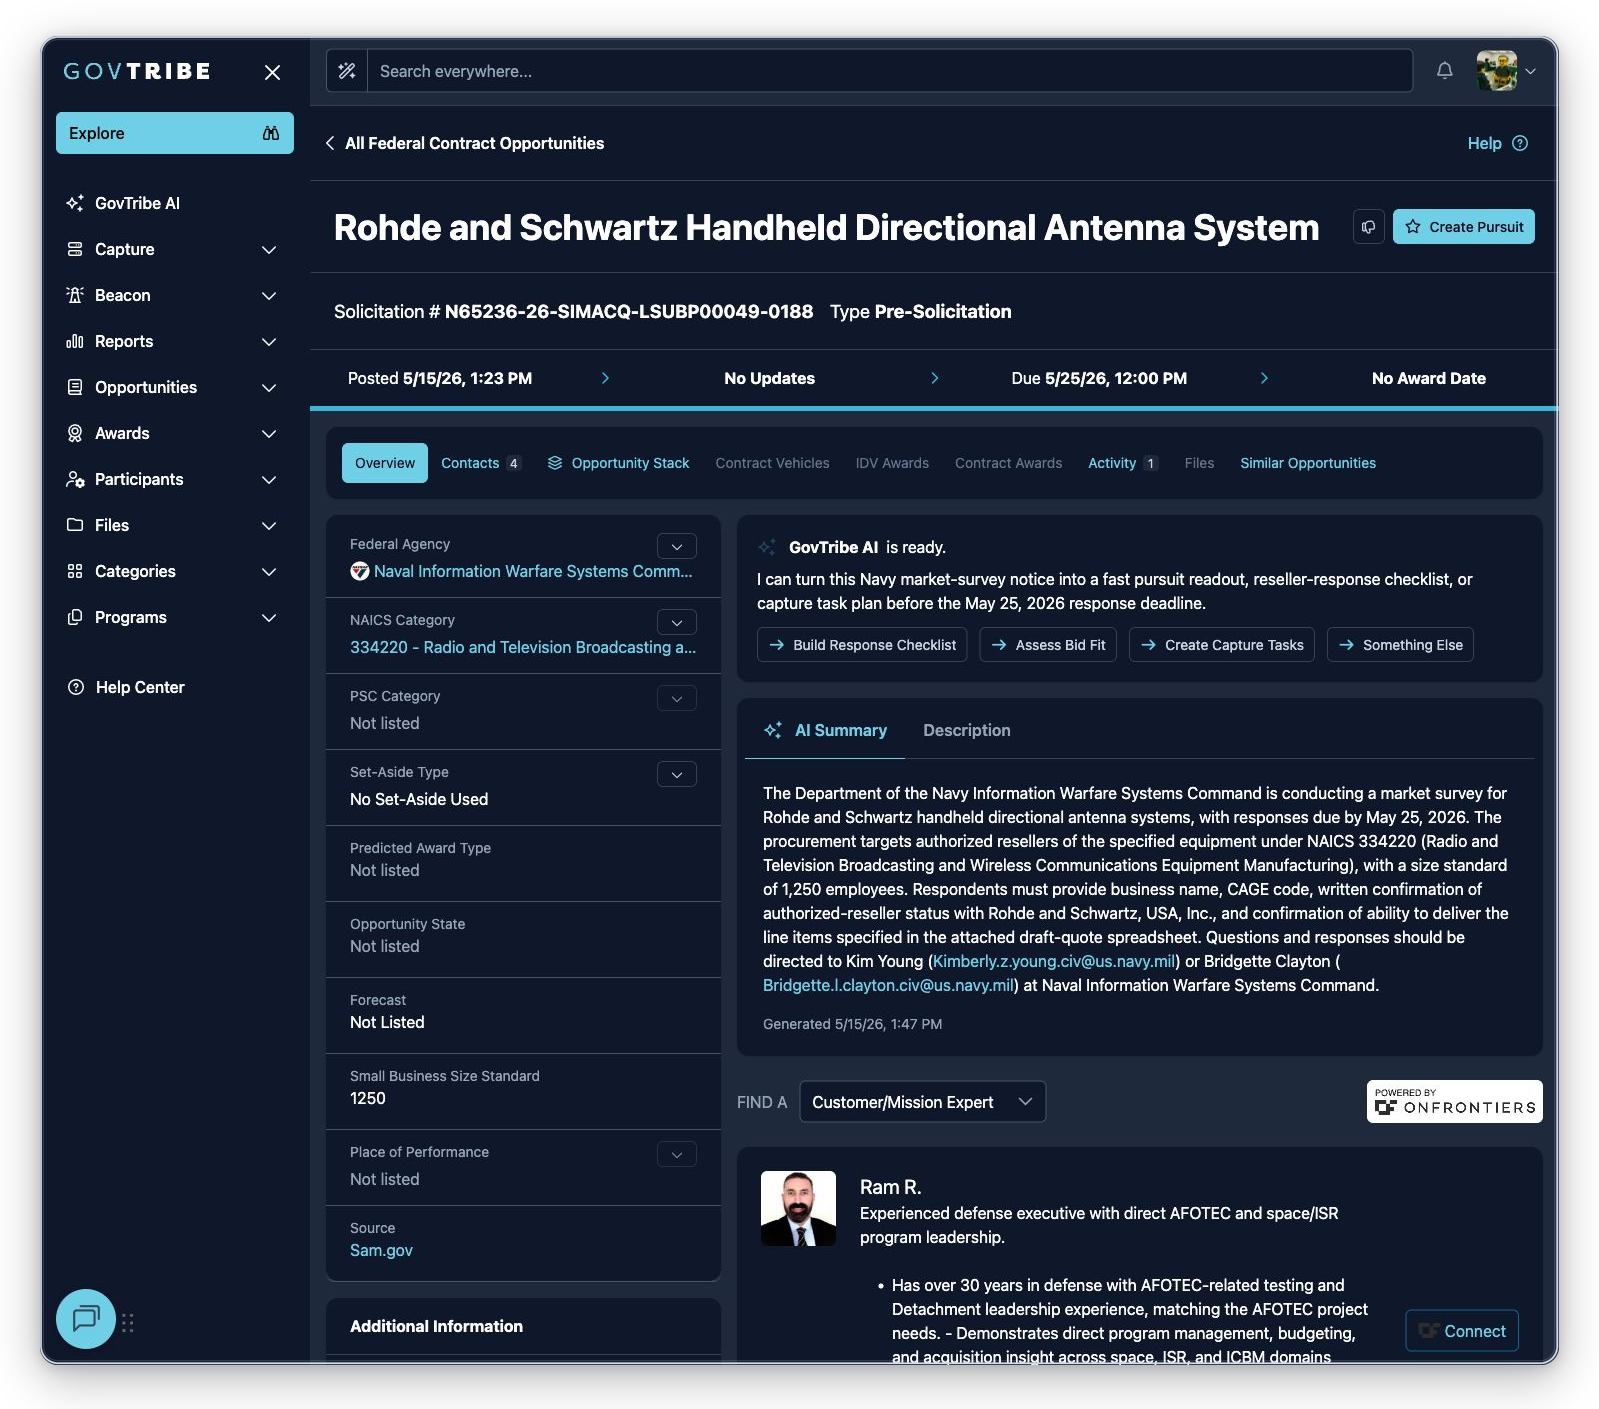Open the Activity tab
Screen dimensions: 1599x1409
(x=1122, y=463)
